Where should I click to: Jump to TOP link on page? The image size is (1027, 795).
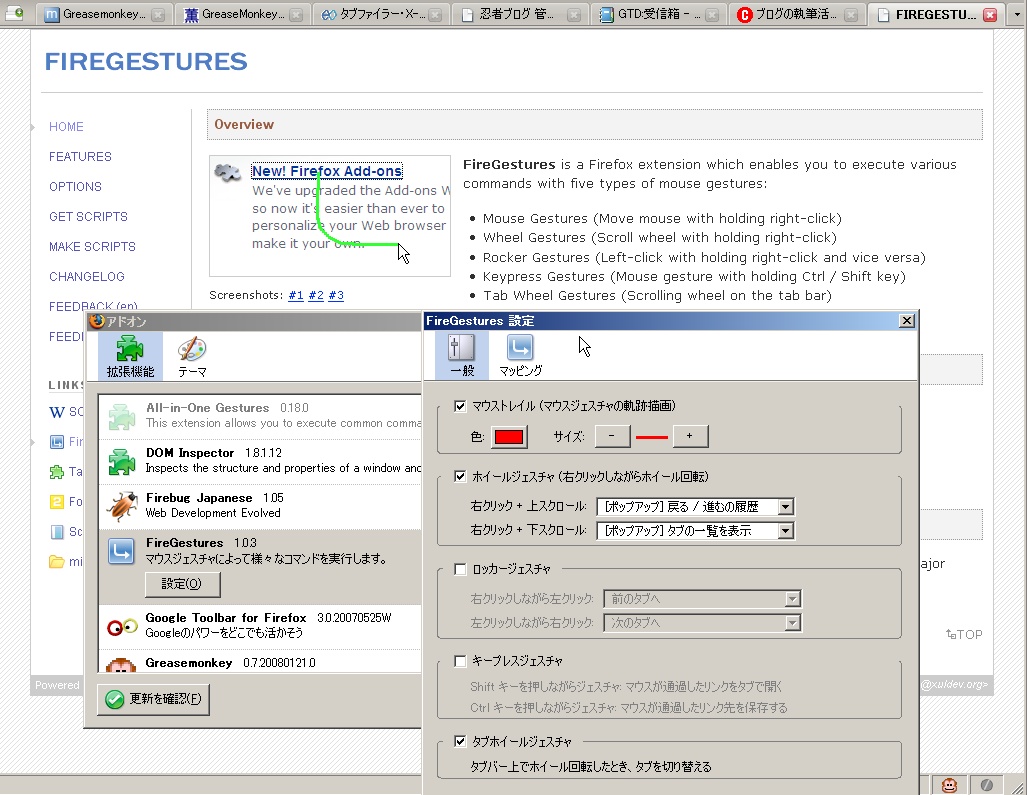pos(964,635)
